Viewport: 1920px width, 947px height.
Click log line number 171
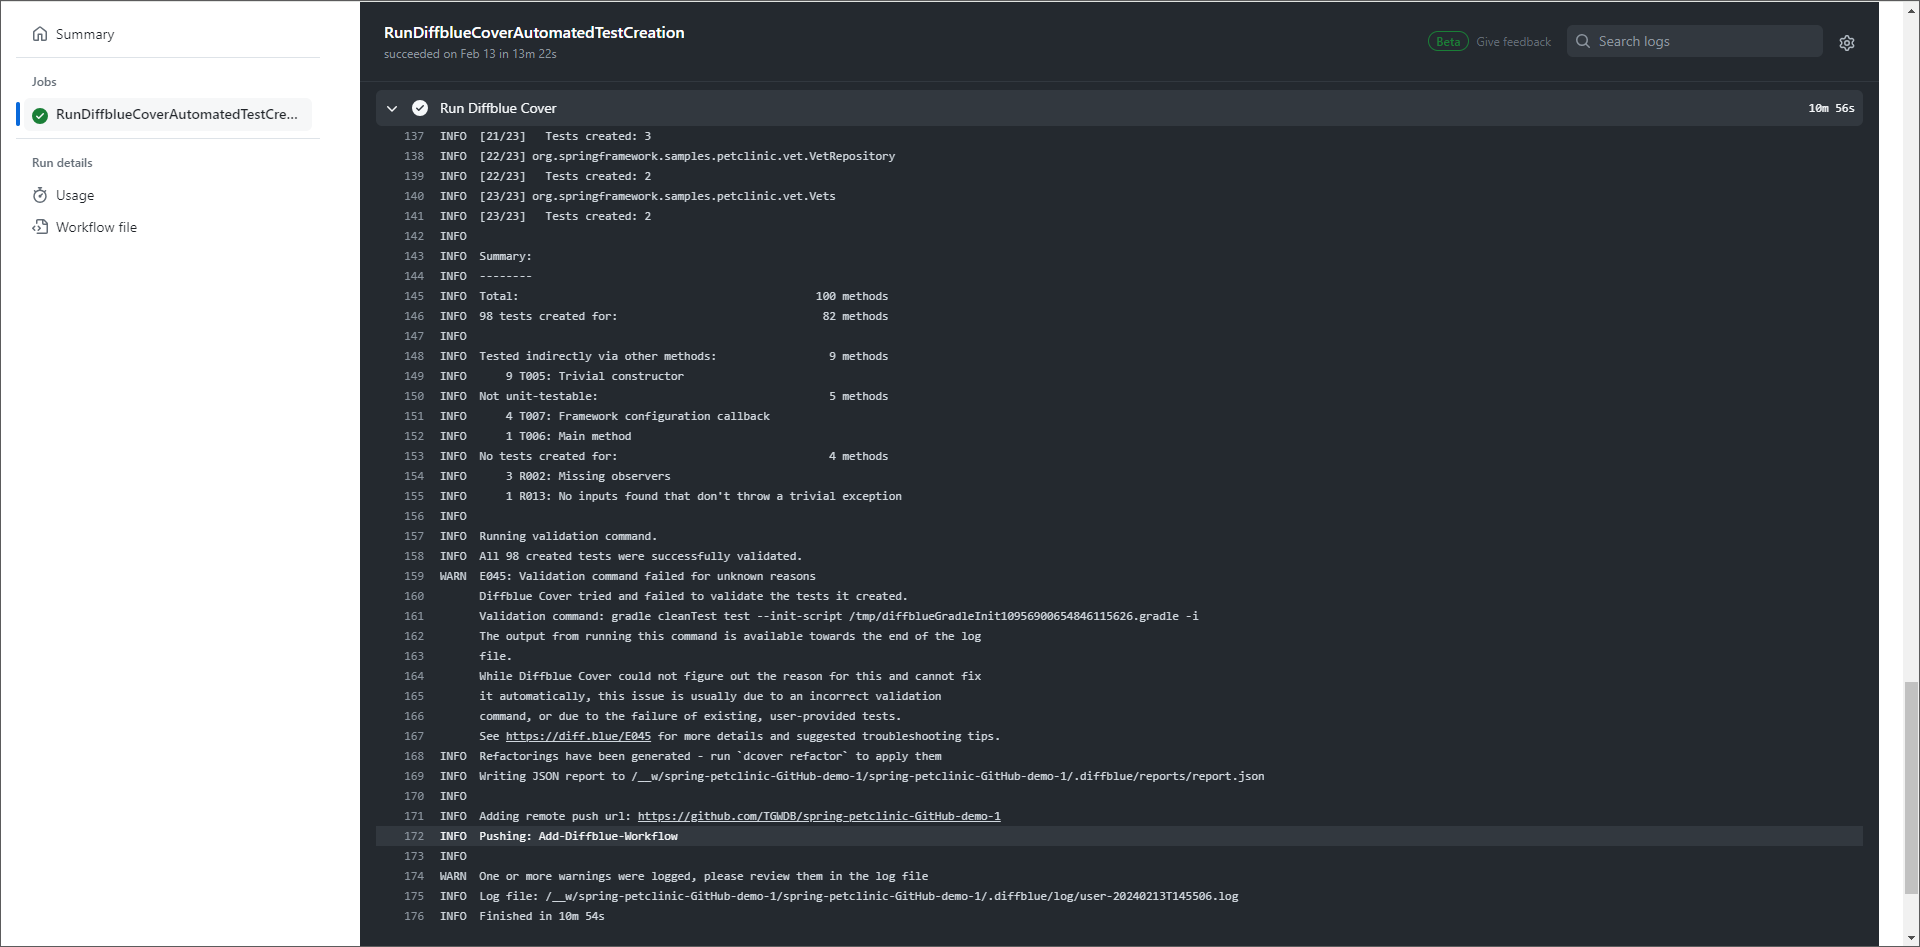tap(414, 816)
